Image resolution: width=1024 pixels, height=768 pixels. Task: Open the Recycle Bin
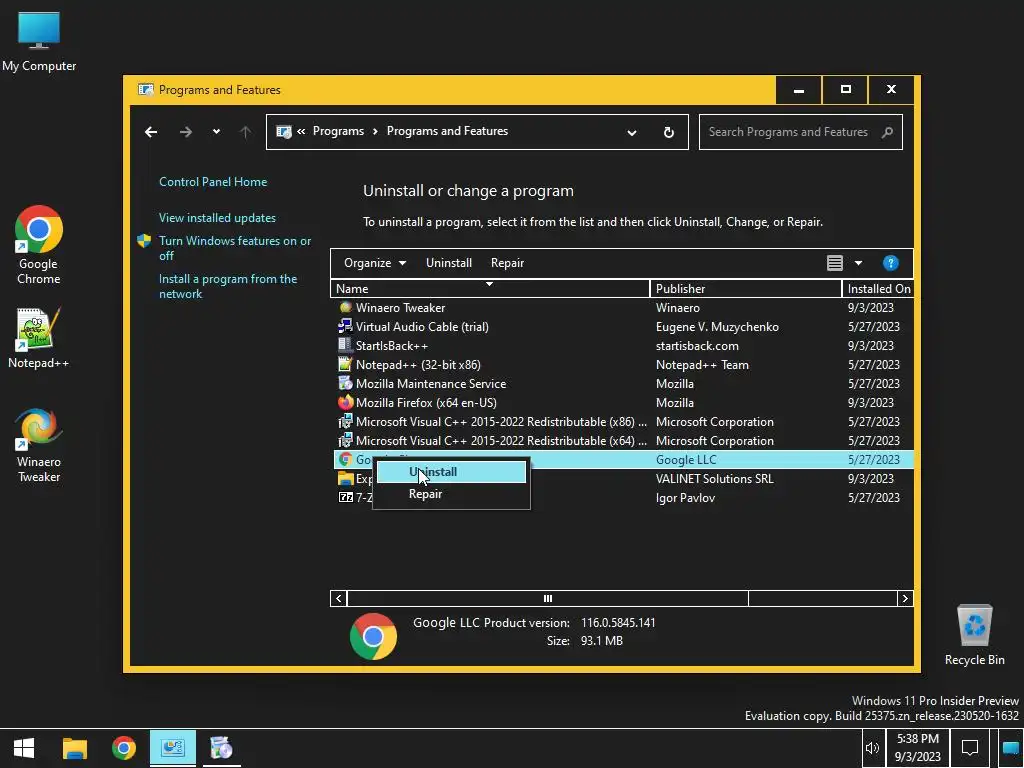[x=974, y=635]
